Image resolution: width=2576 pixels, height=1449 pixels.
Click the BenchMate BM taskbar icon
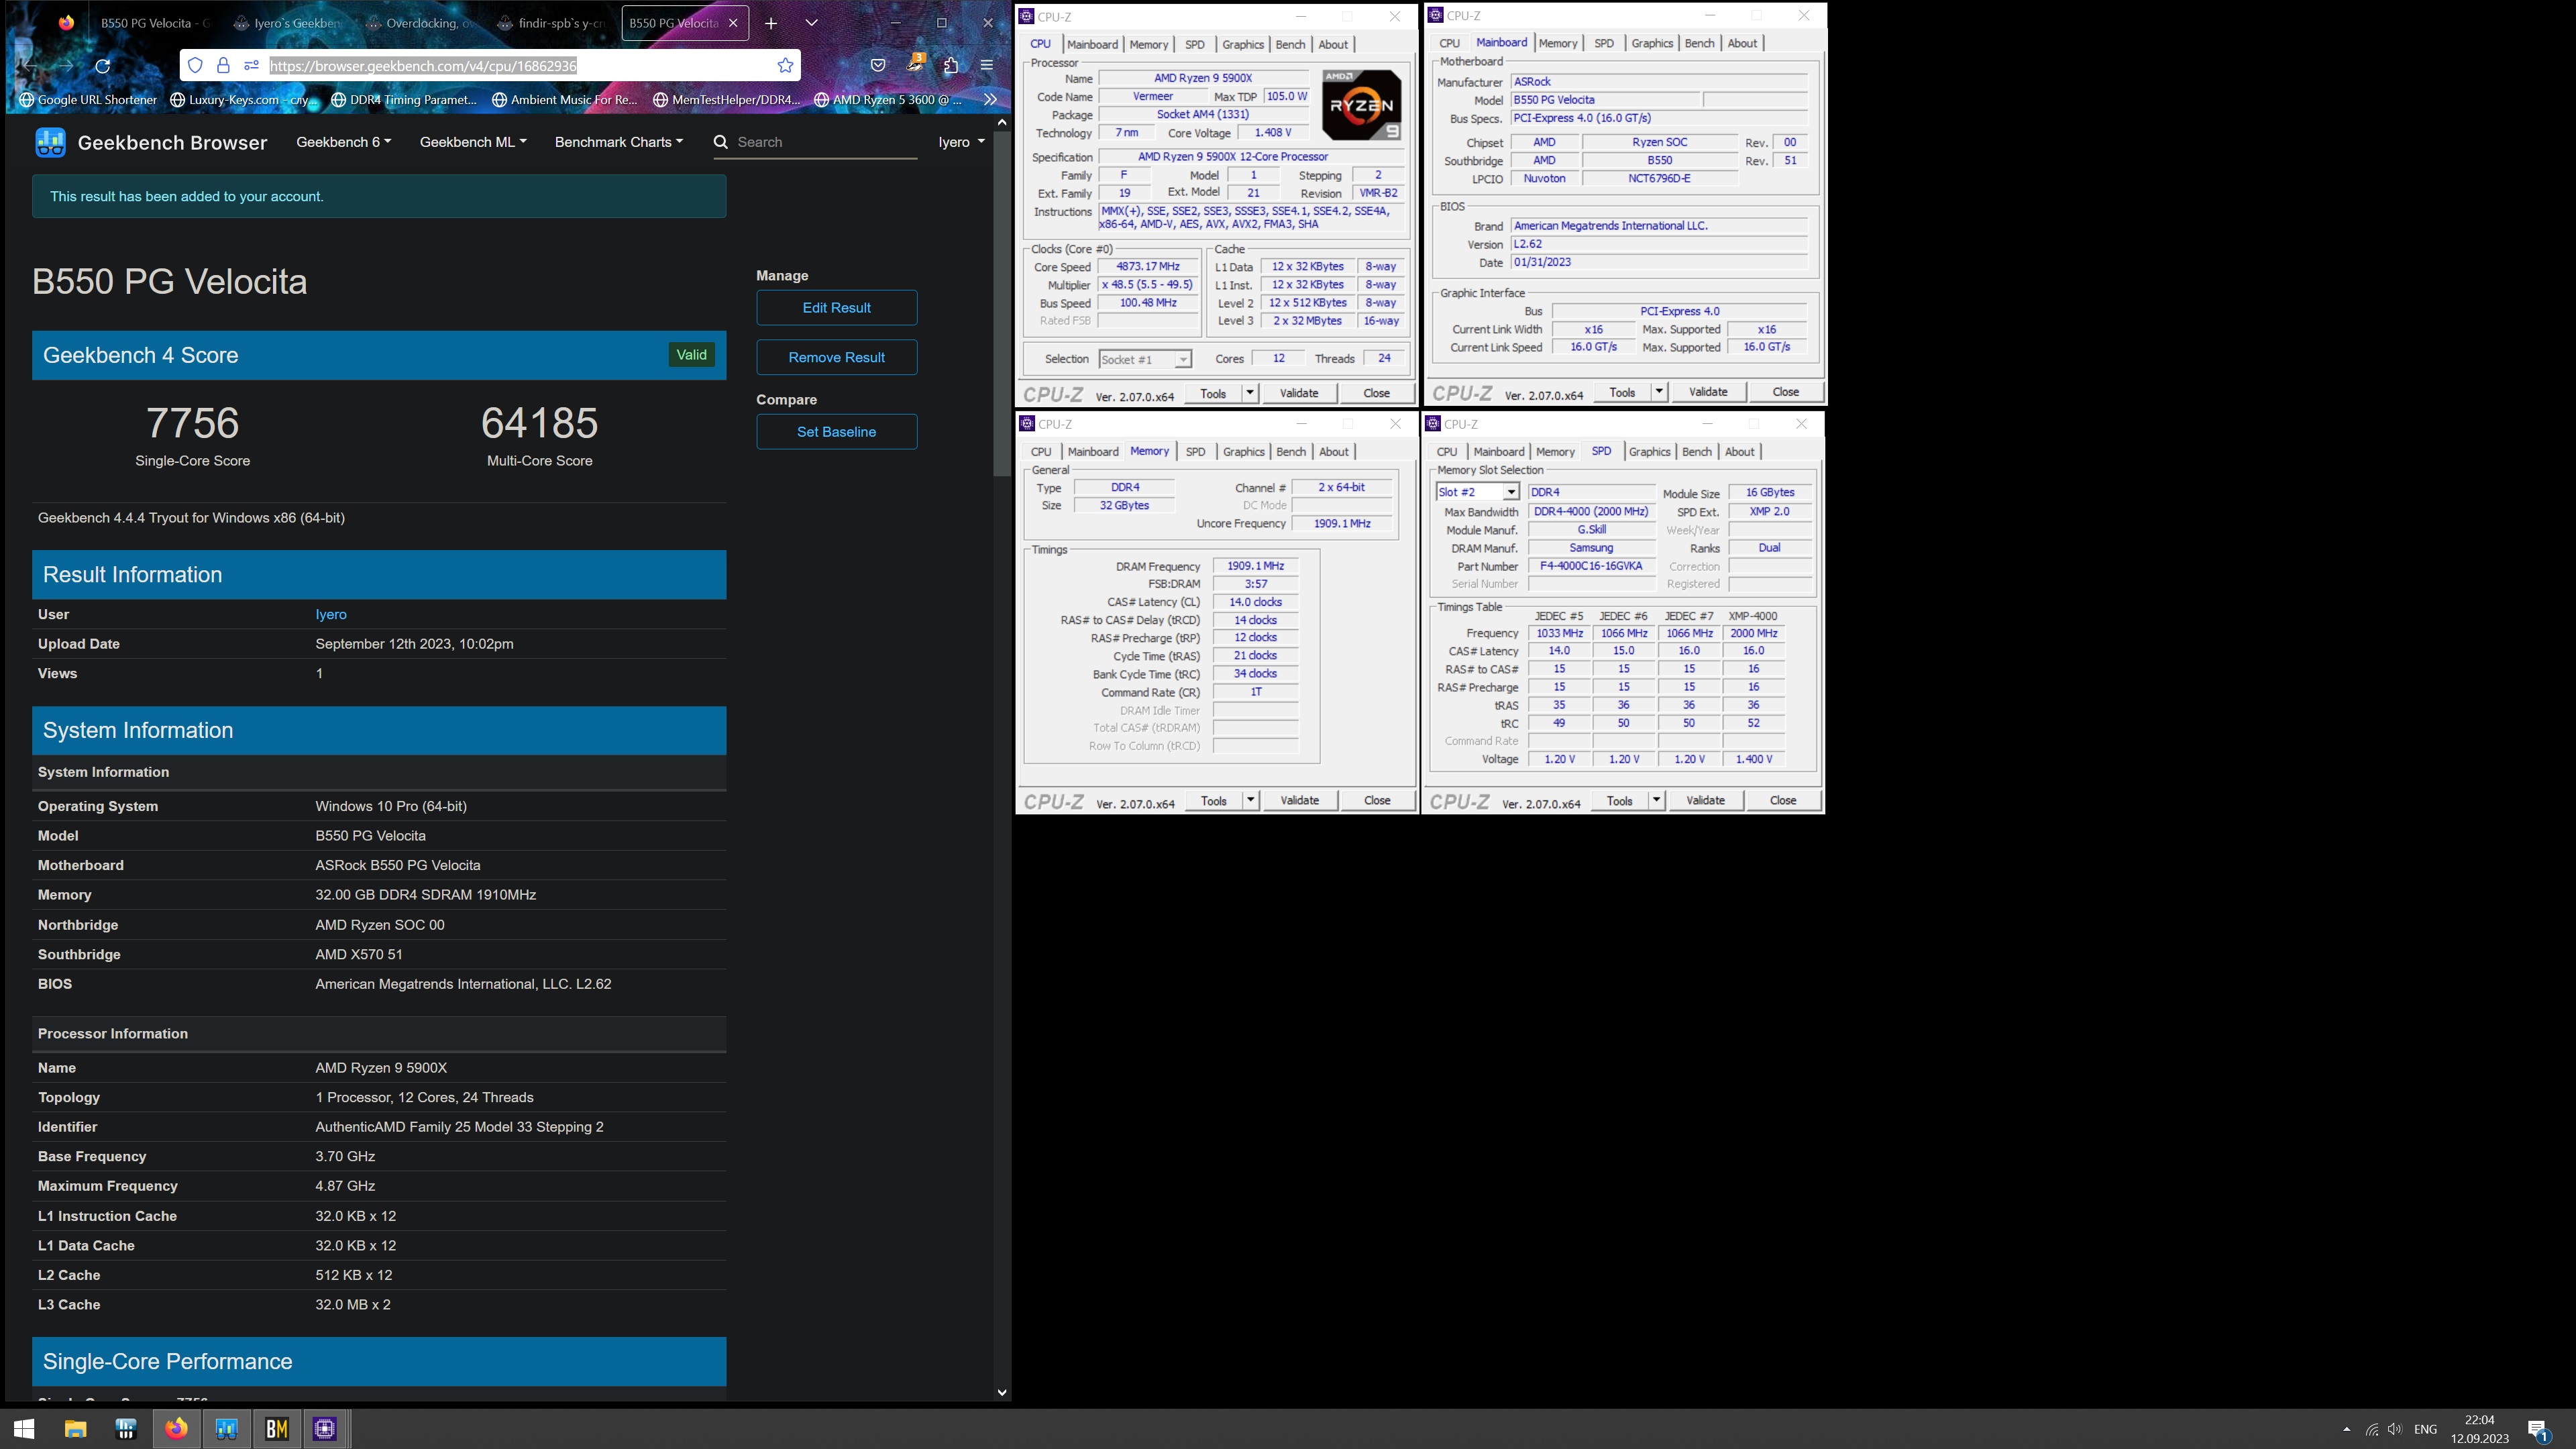[x=276, y=1429]
